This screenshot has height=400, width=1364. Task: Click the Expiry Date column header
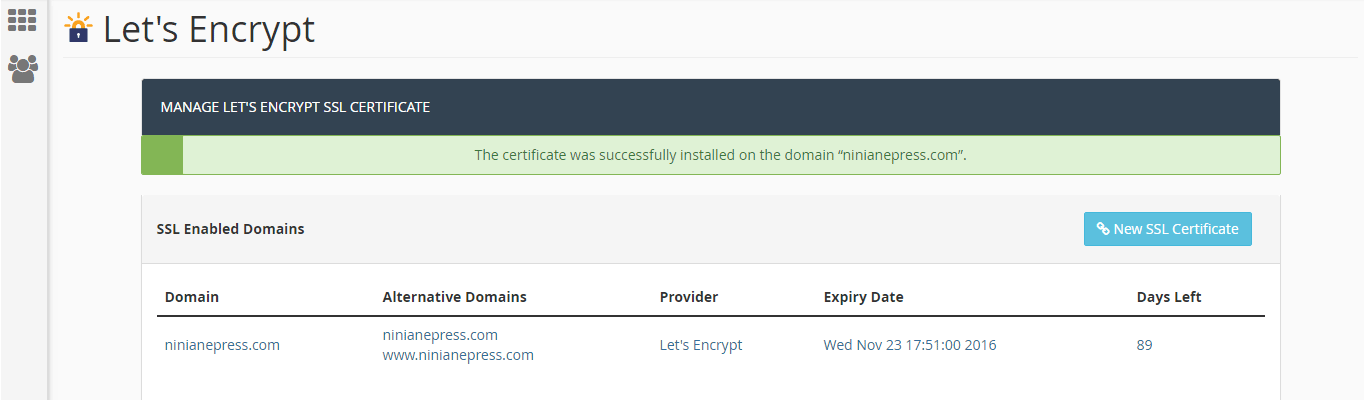[864, 297]
